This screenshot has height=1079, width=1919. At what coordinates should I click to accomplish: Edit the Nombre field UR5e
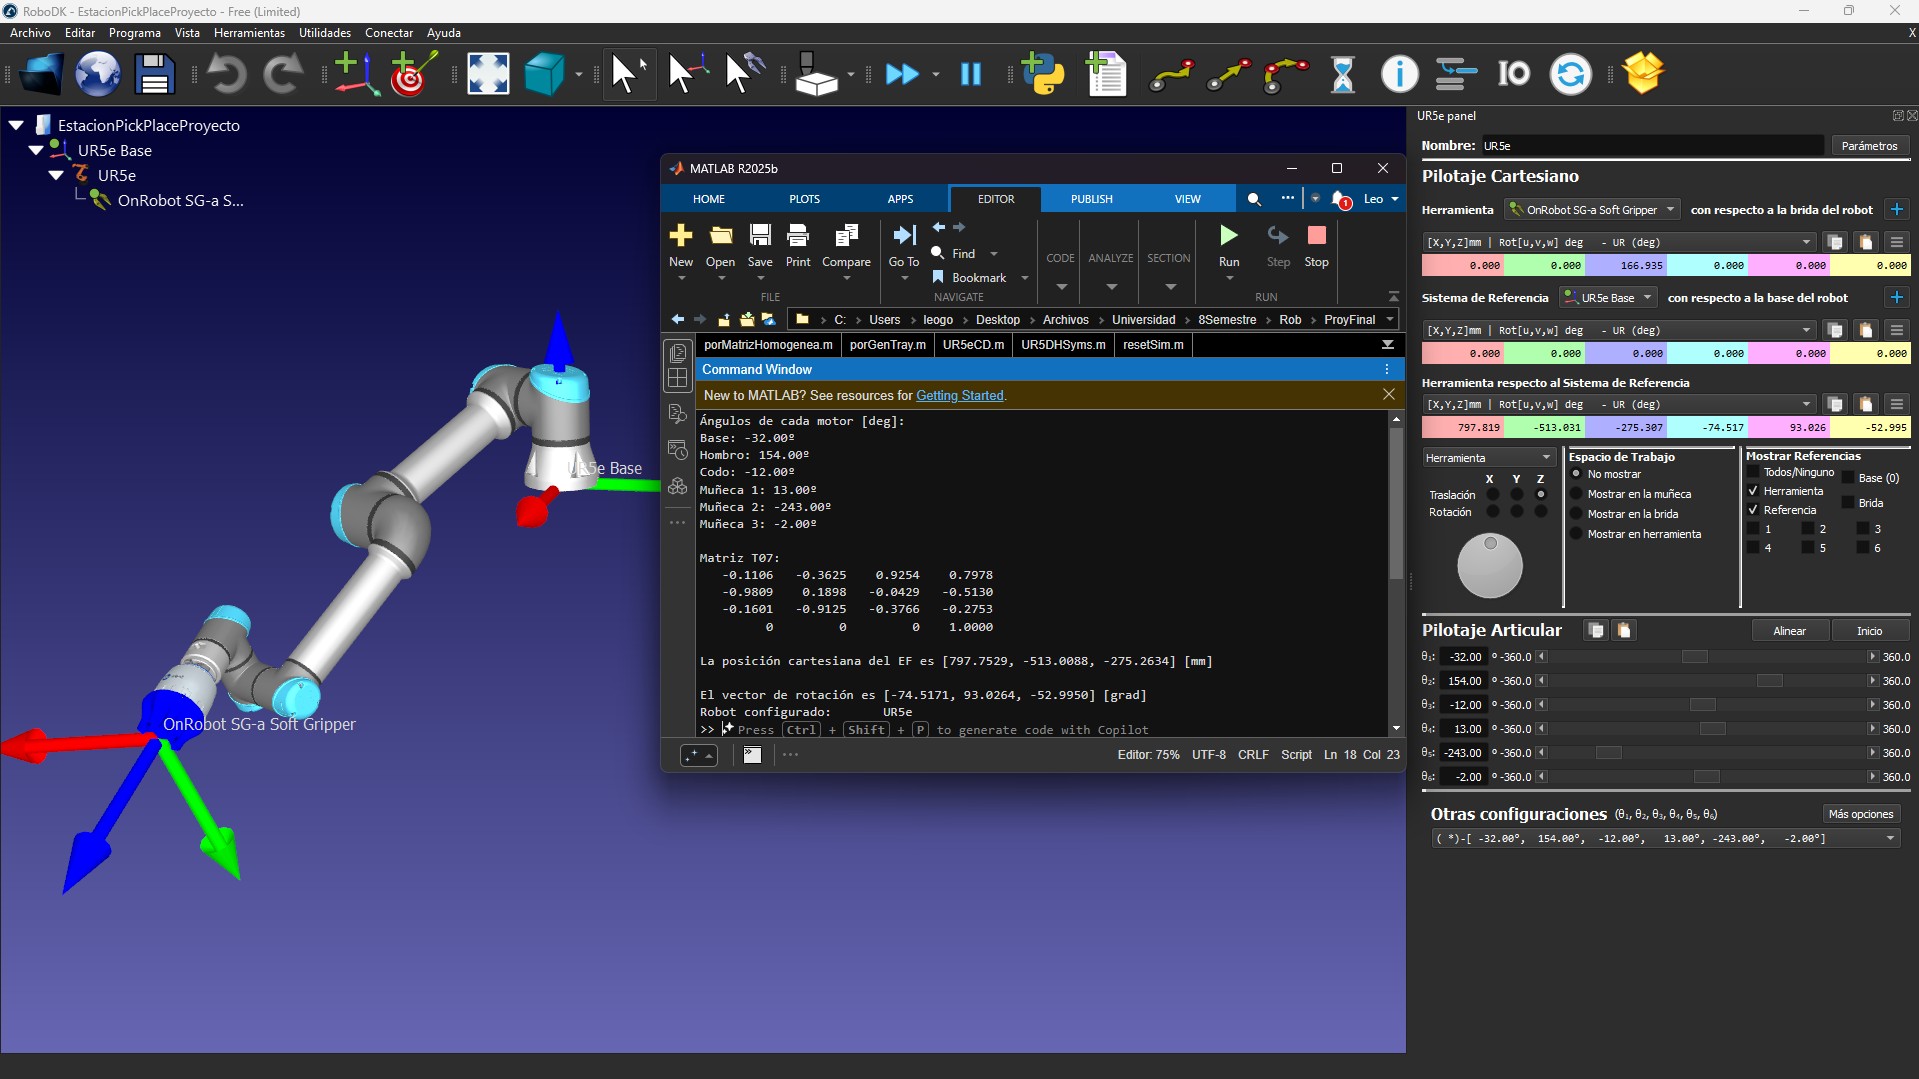pos(1652,146)
